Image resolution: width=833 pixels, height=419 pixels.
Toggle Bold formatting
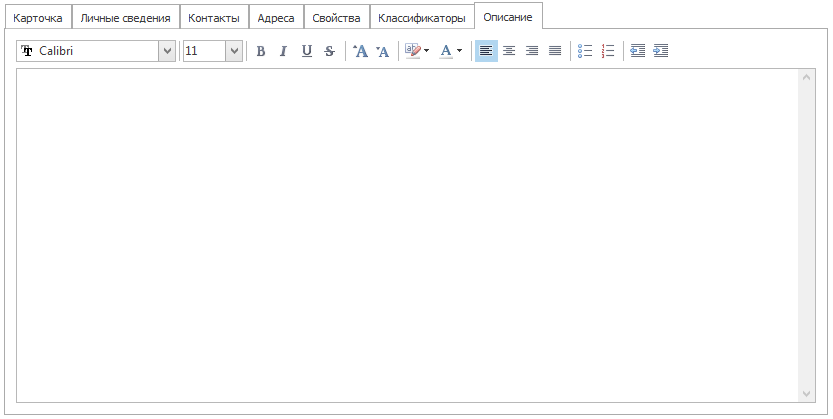click(260, 51)
